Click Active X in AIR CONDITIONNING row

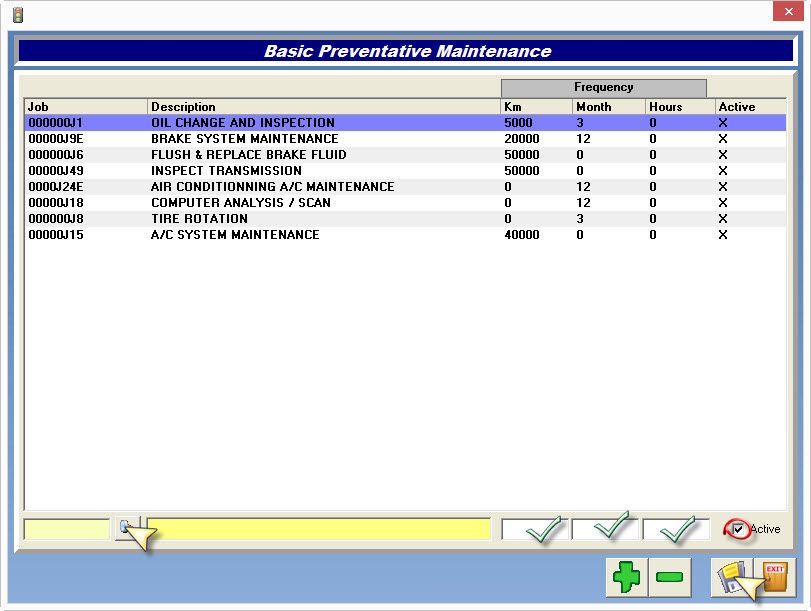(723, 187)
